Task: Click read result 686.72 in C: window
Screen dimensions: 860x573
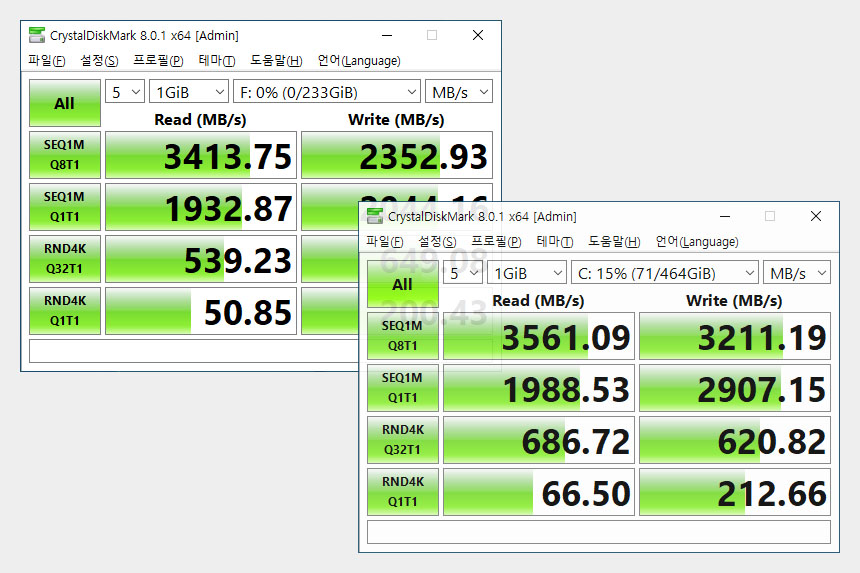Action: pos(539,440)
